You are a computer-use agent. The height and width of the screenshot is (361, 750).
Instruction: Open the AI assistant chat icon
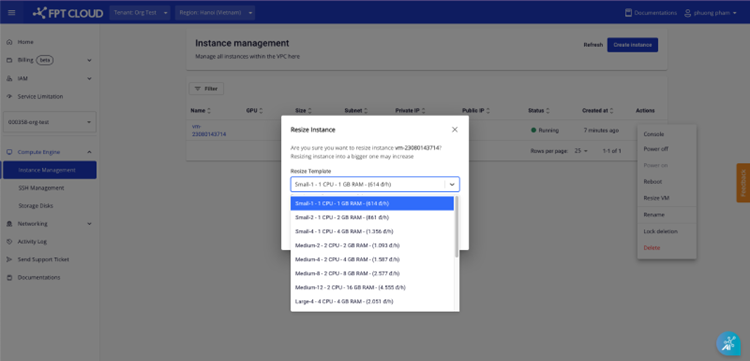(728, 343)
